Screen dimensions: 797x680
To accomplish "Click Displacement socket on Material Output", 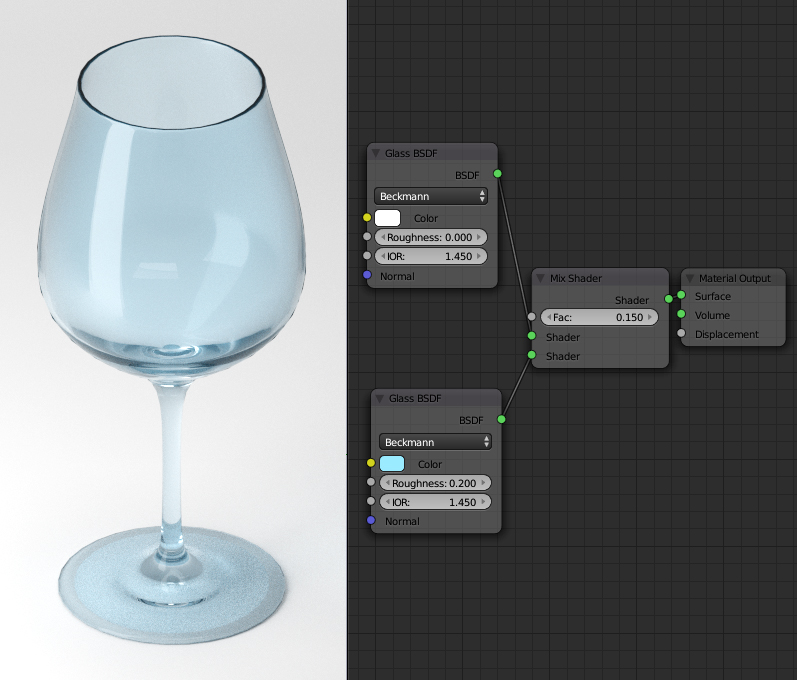I will pos(681,333).
